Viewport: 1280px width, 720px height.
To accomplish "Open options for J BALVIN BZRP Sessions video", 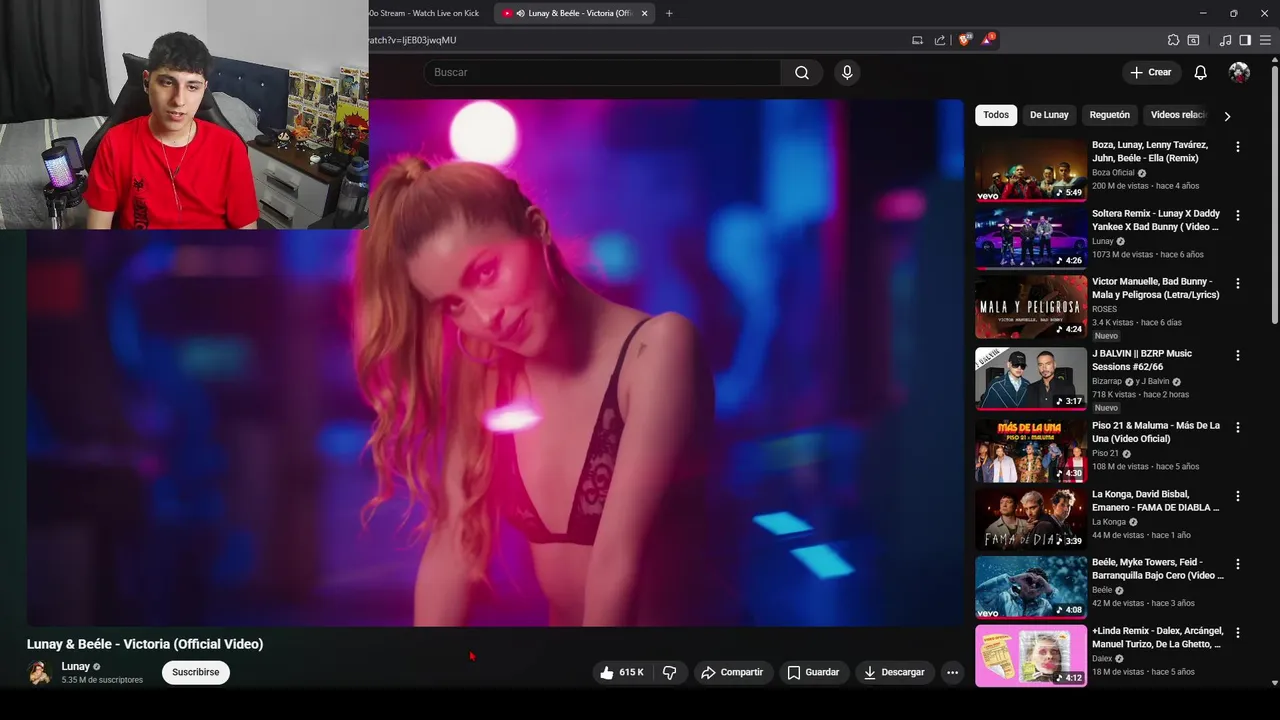I will [1238, 355].
